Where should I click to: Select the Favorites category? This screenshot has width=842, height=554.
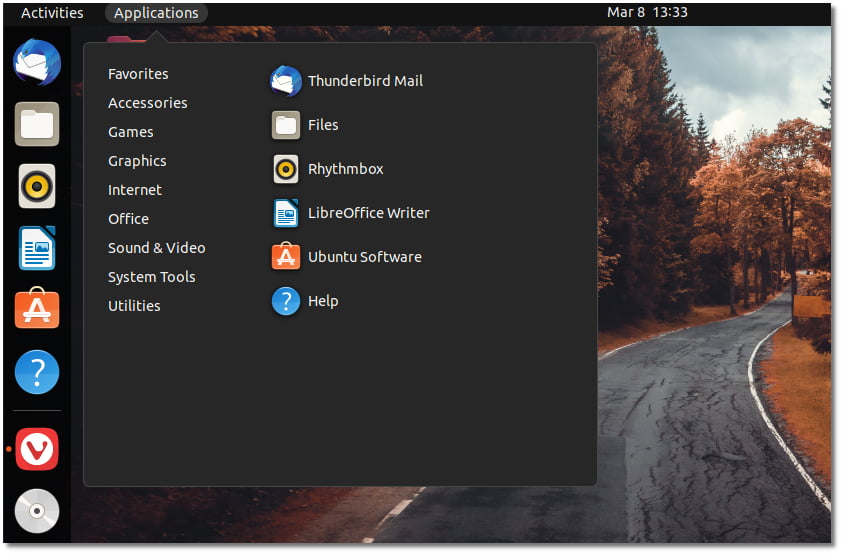pyautogui.click(x=138, y=74)
